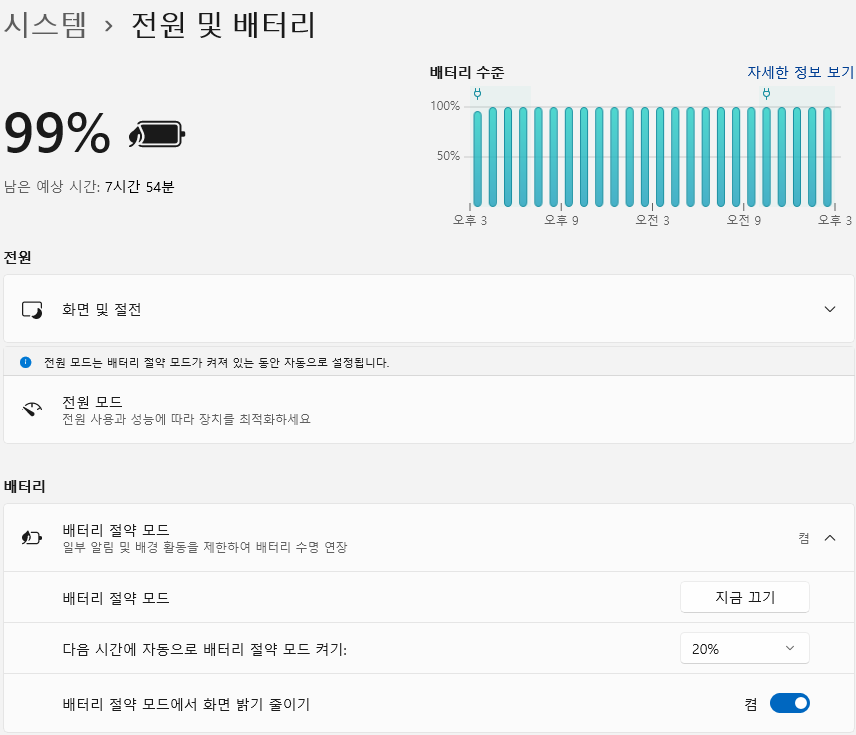The image size is (856, 735).
Task: Click the left charger marker above the battery chart
Action: [479, 95]
